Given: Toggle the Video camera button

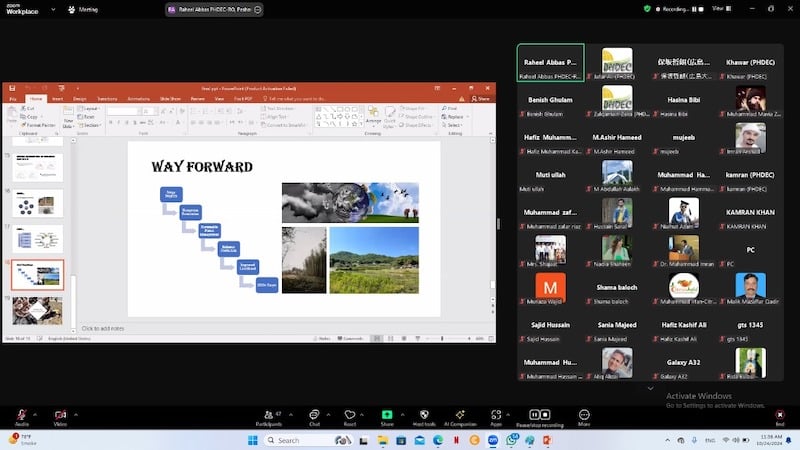Looking at the screenshot, I should click(x=60, y=415).
